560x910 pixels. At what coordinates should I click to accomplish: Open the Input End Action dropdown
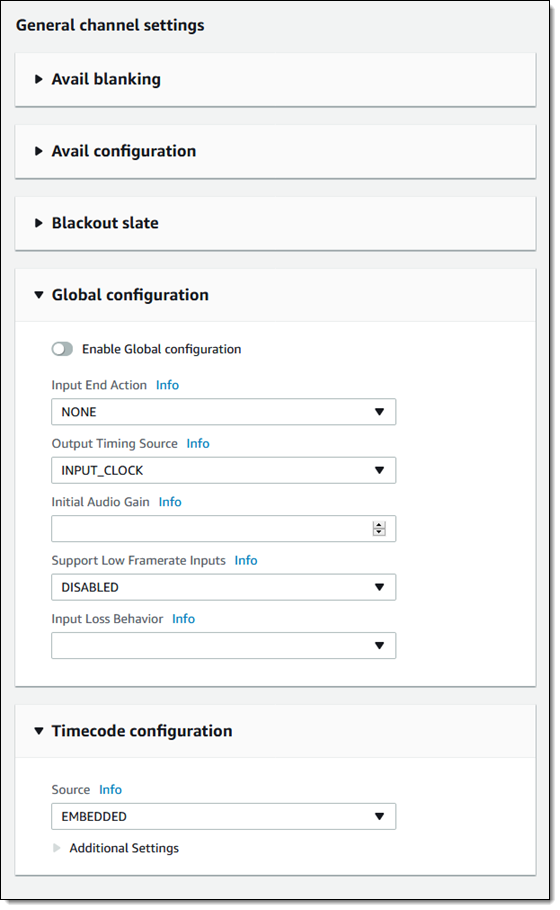[x=223, y=411]
